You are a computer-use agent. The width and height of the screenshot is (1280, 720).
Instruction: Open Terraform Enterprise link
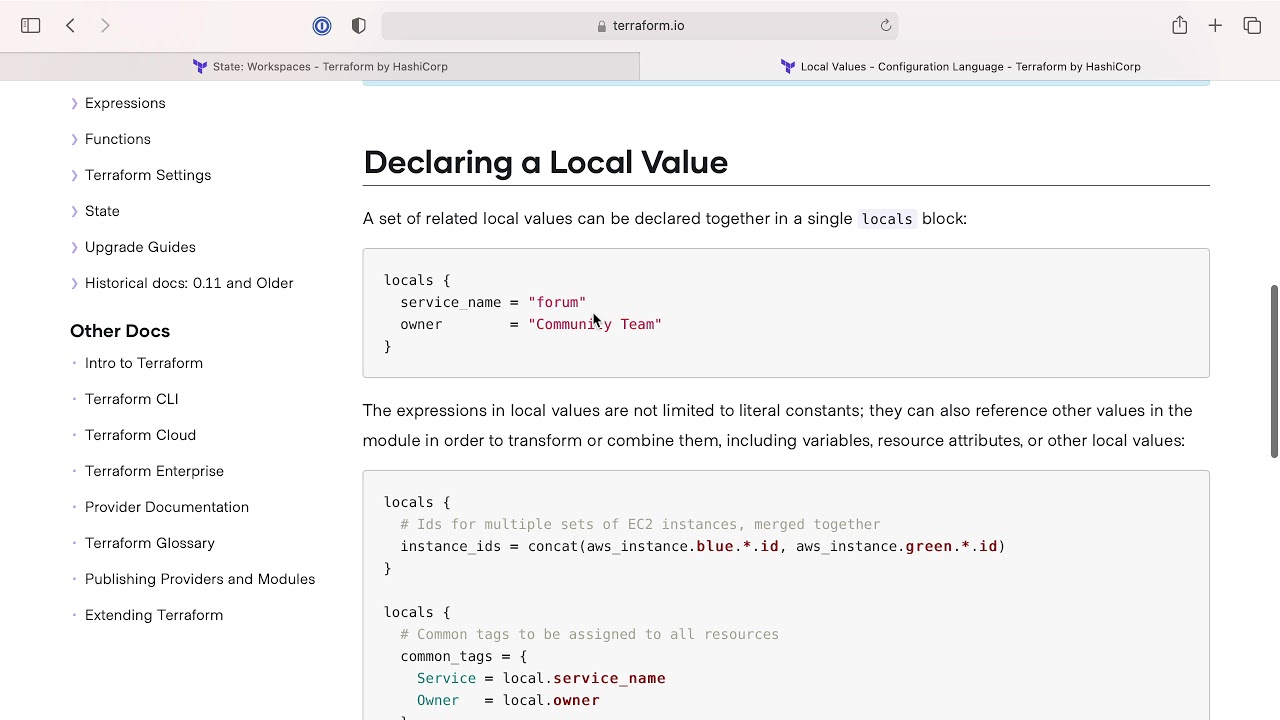click(x=154, y=471)
